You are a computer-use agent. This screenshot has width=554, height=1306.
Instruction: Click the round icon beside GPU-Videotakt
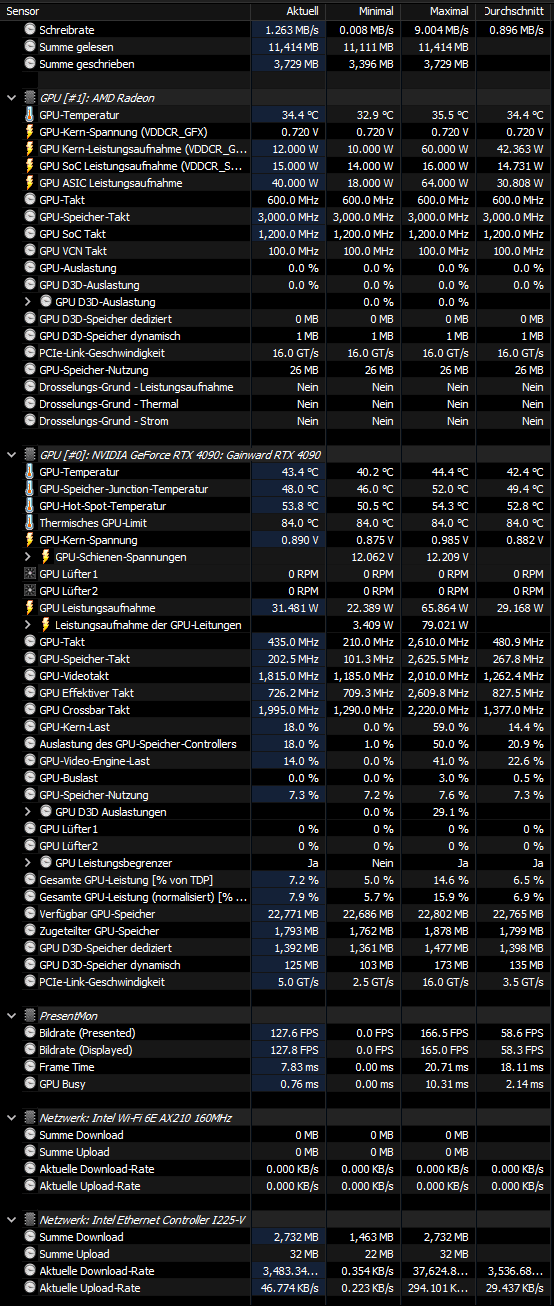click(29, 676)
